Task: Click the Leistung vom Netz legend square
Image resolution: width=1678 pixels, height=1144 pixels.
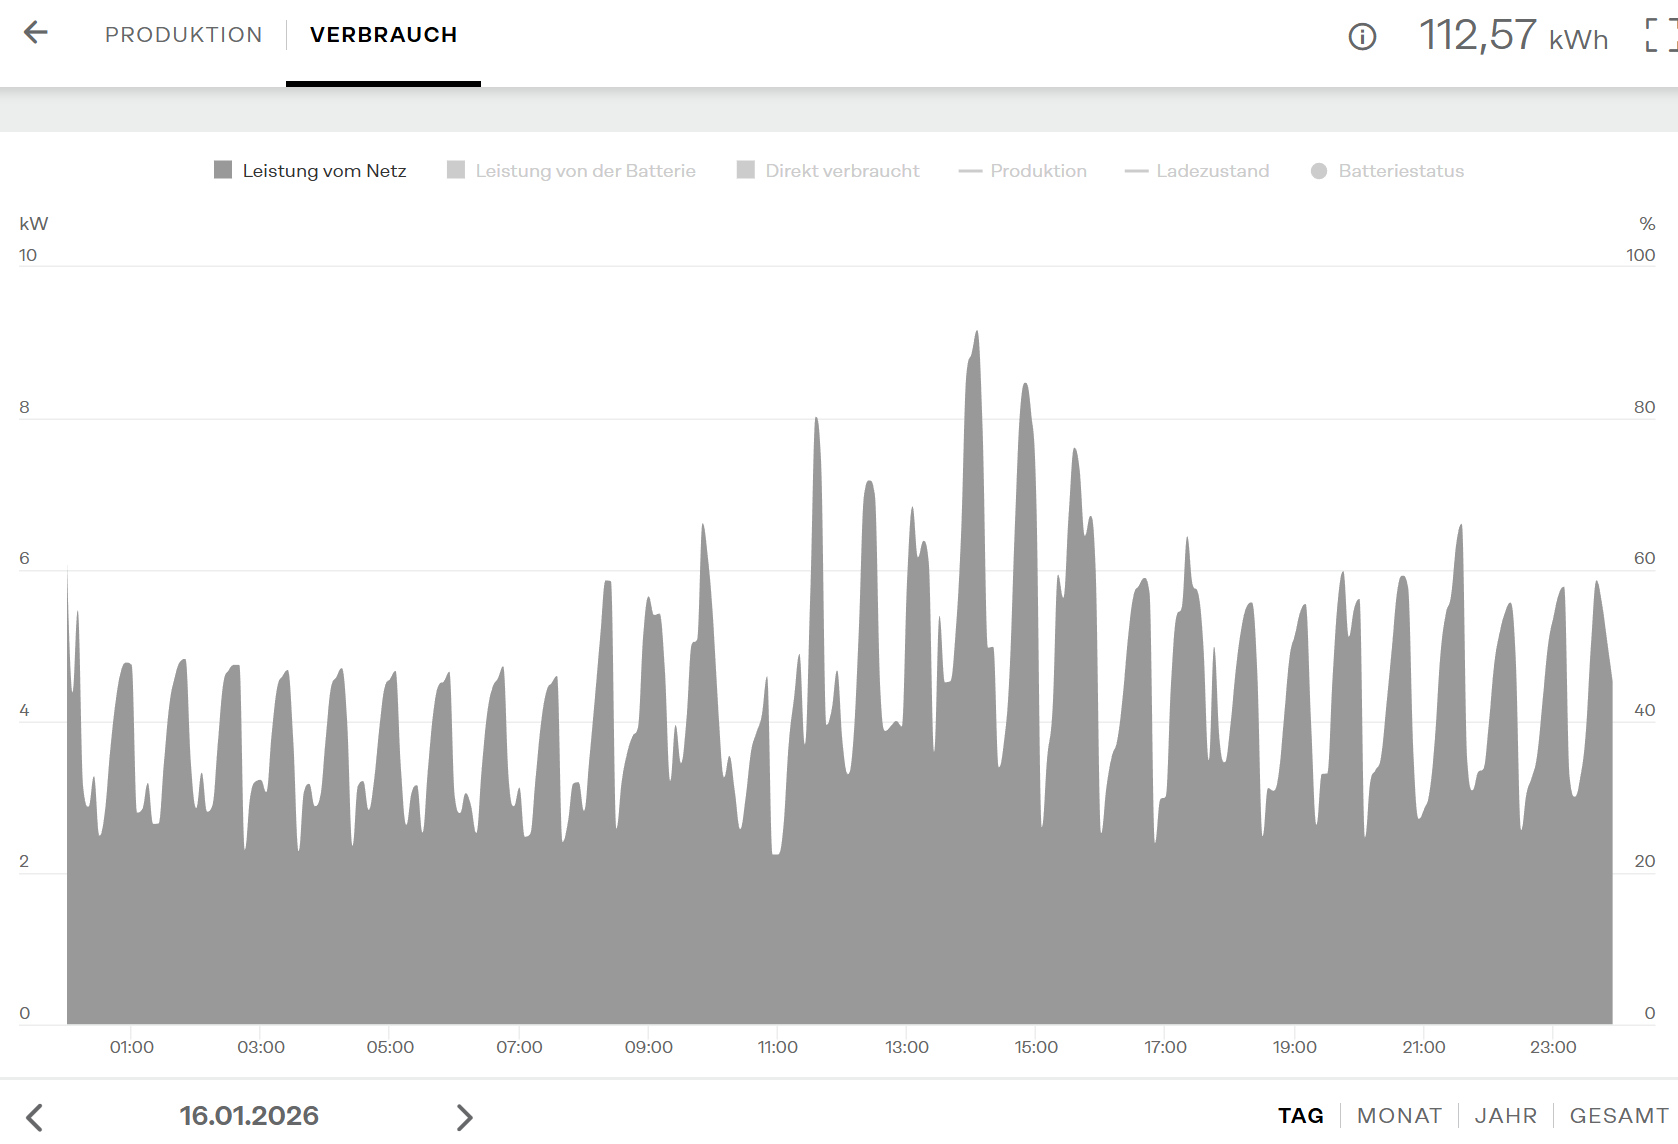Action: coord(223,170)
